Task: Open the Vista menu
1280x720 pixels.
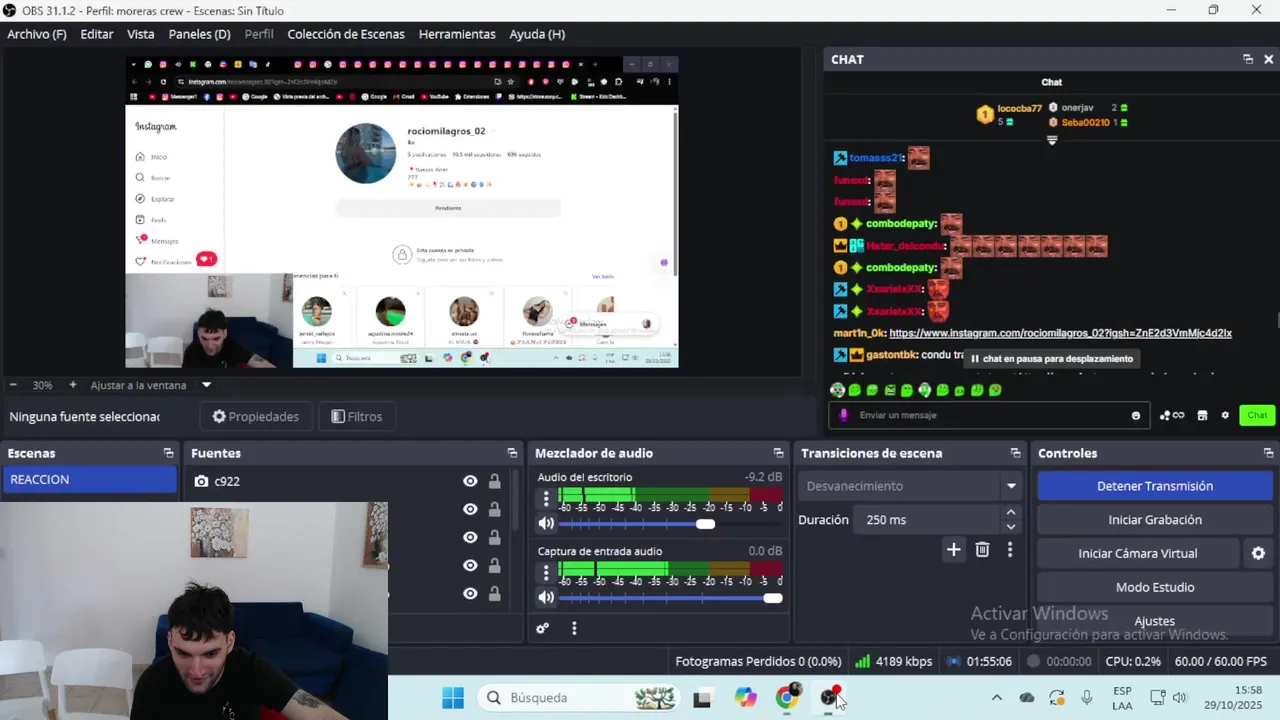Action: pos(141,34)
